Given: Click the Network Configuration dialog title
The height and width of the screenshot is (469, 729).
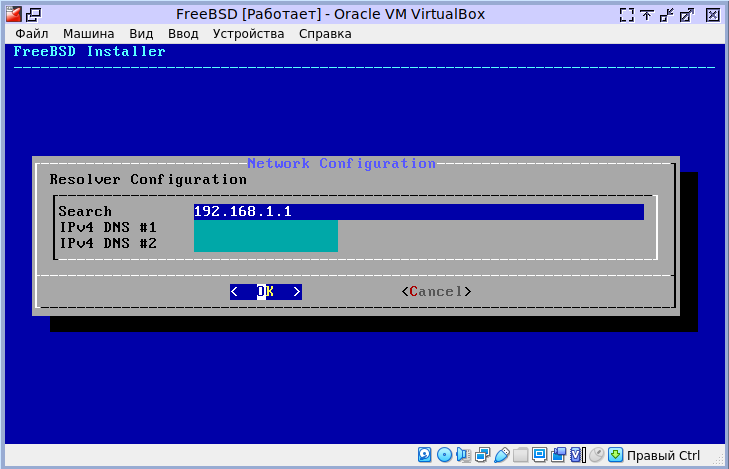Looking at the screenshot, I should pyautogui.click(x=341, y=164).
